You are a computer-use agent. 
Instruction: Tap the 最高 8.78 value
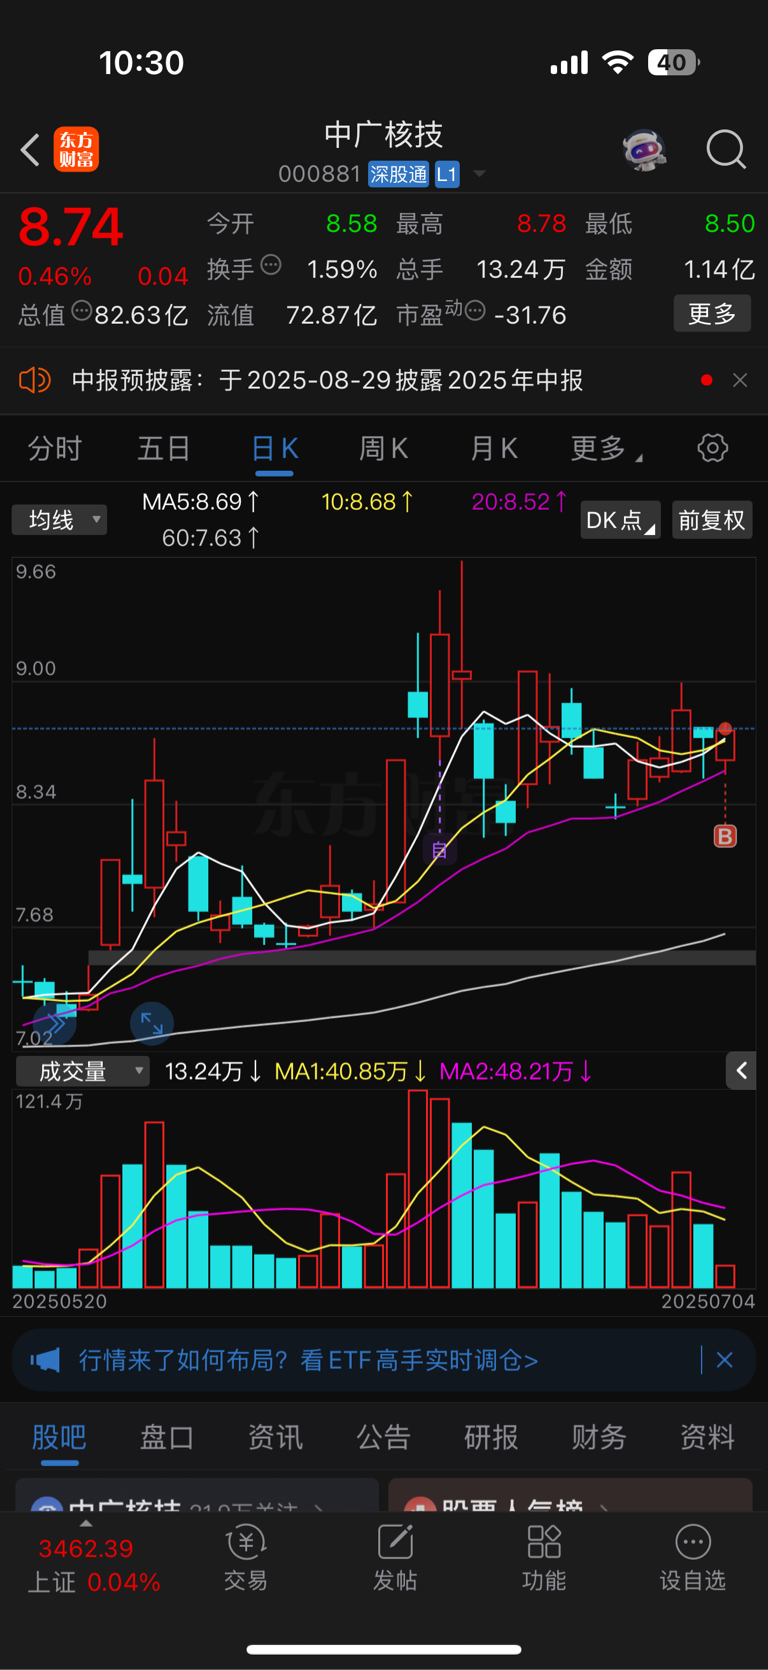pos(541,223)
